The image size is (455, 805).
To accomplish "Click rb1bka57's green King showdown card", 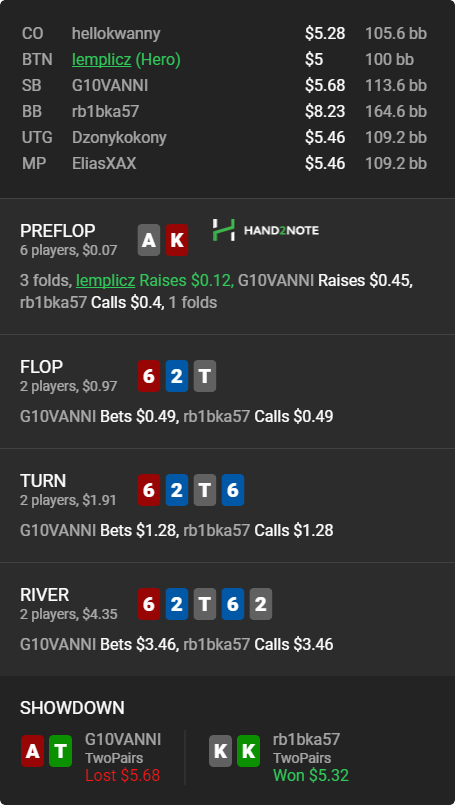I will (249, 751).
